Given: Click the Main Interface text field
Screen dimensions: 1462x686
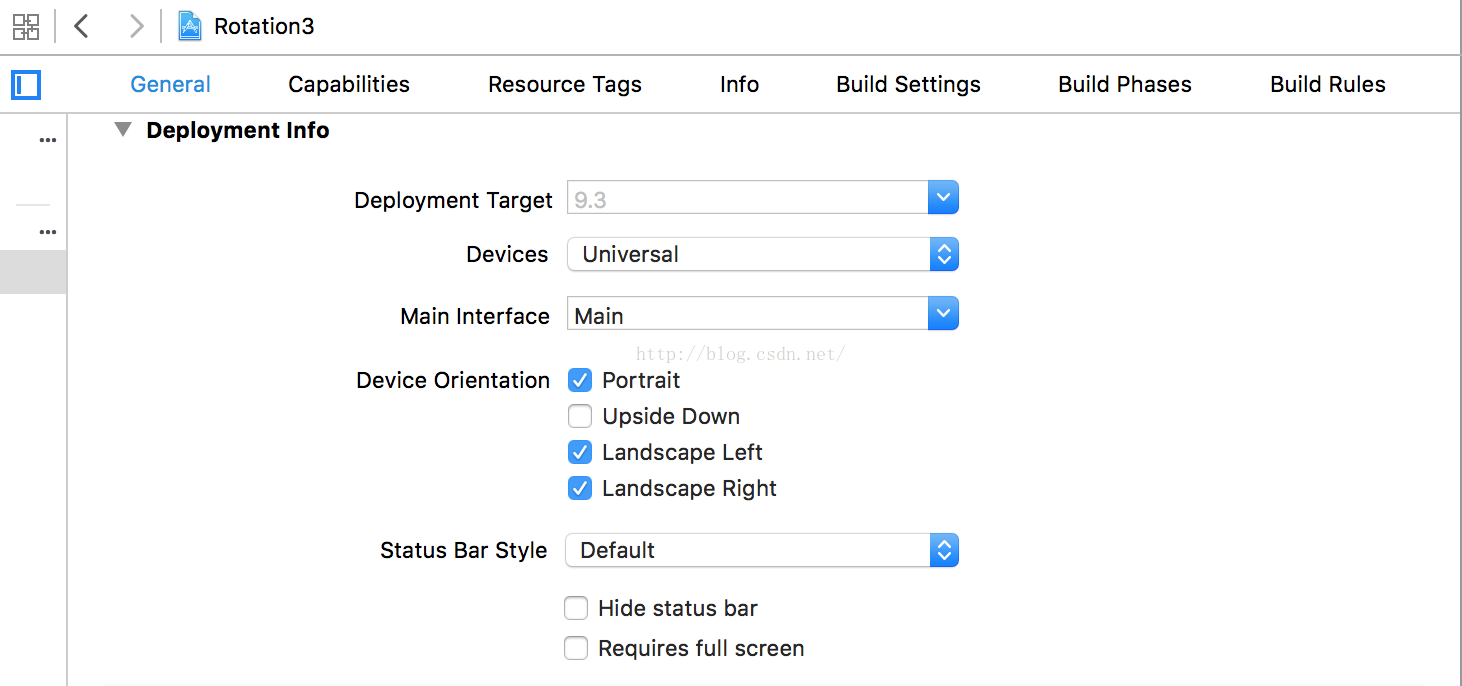Looking at the screenshot, I should [x=747, y=314].
